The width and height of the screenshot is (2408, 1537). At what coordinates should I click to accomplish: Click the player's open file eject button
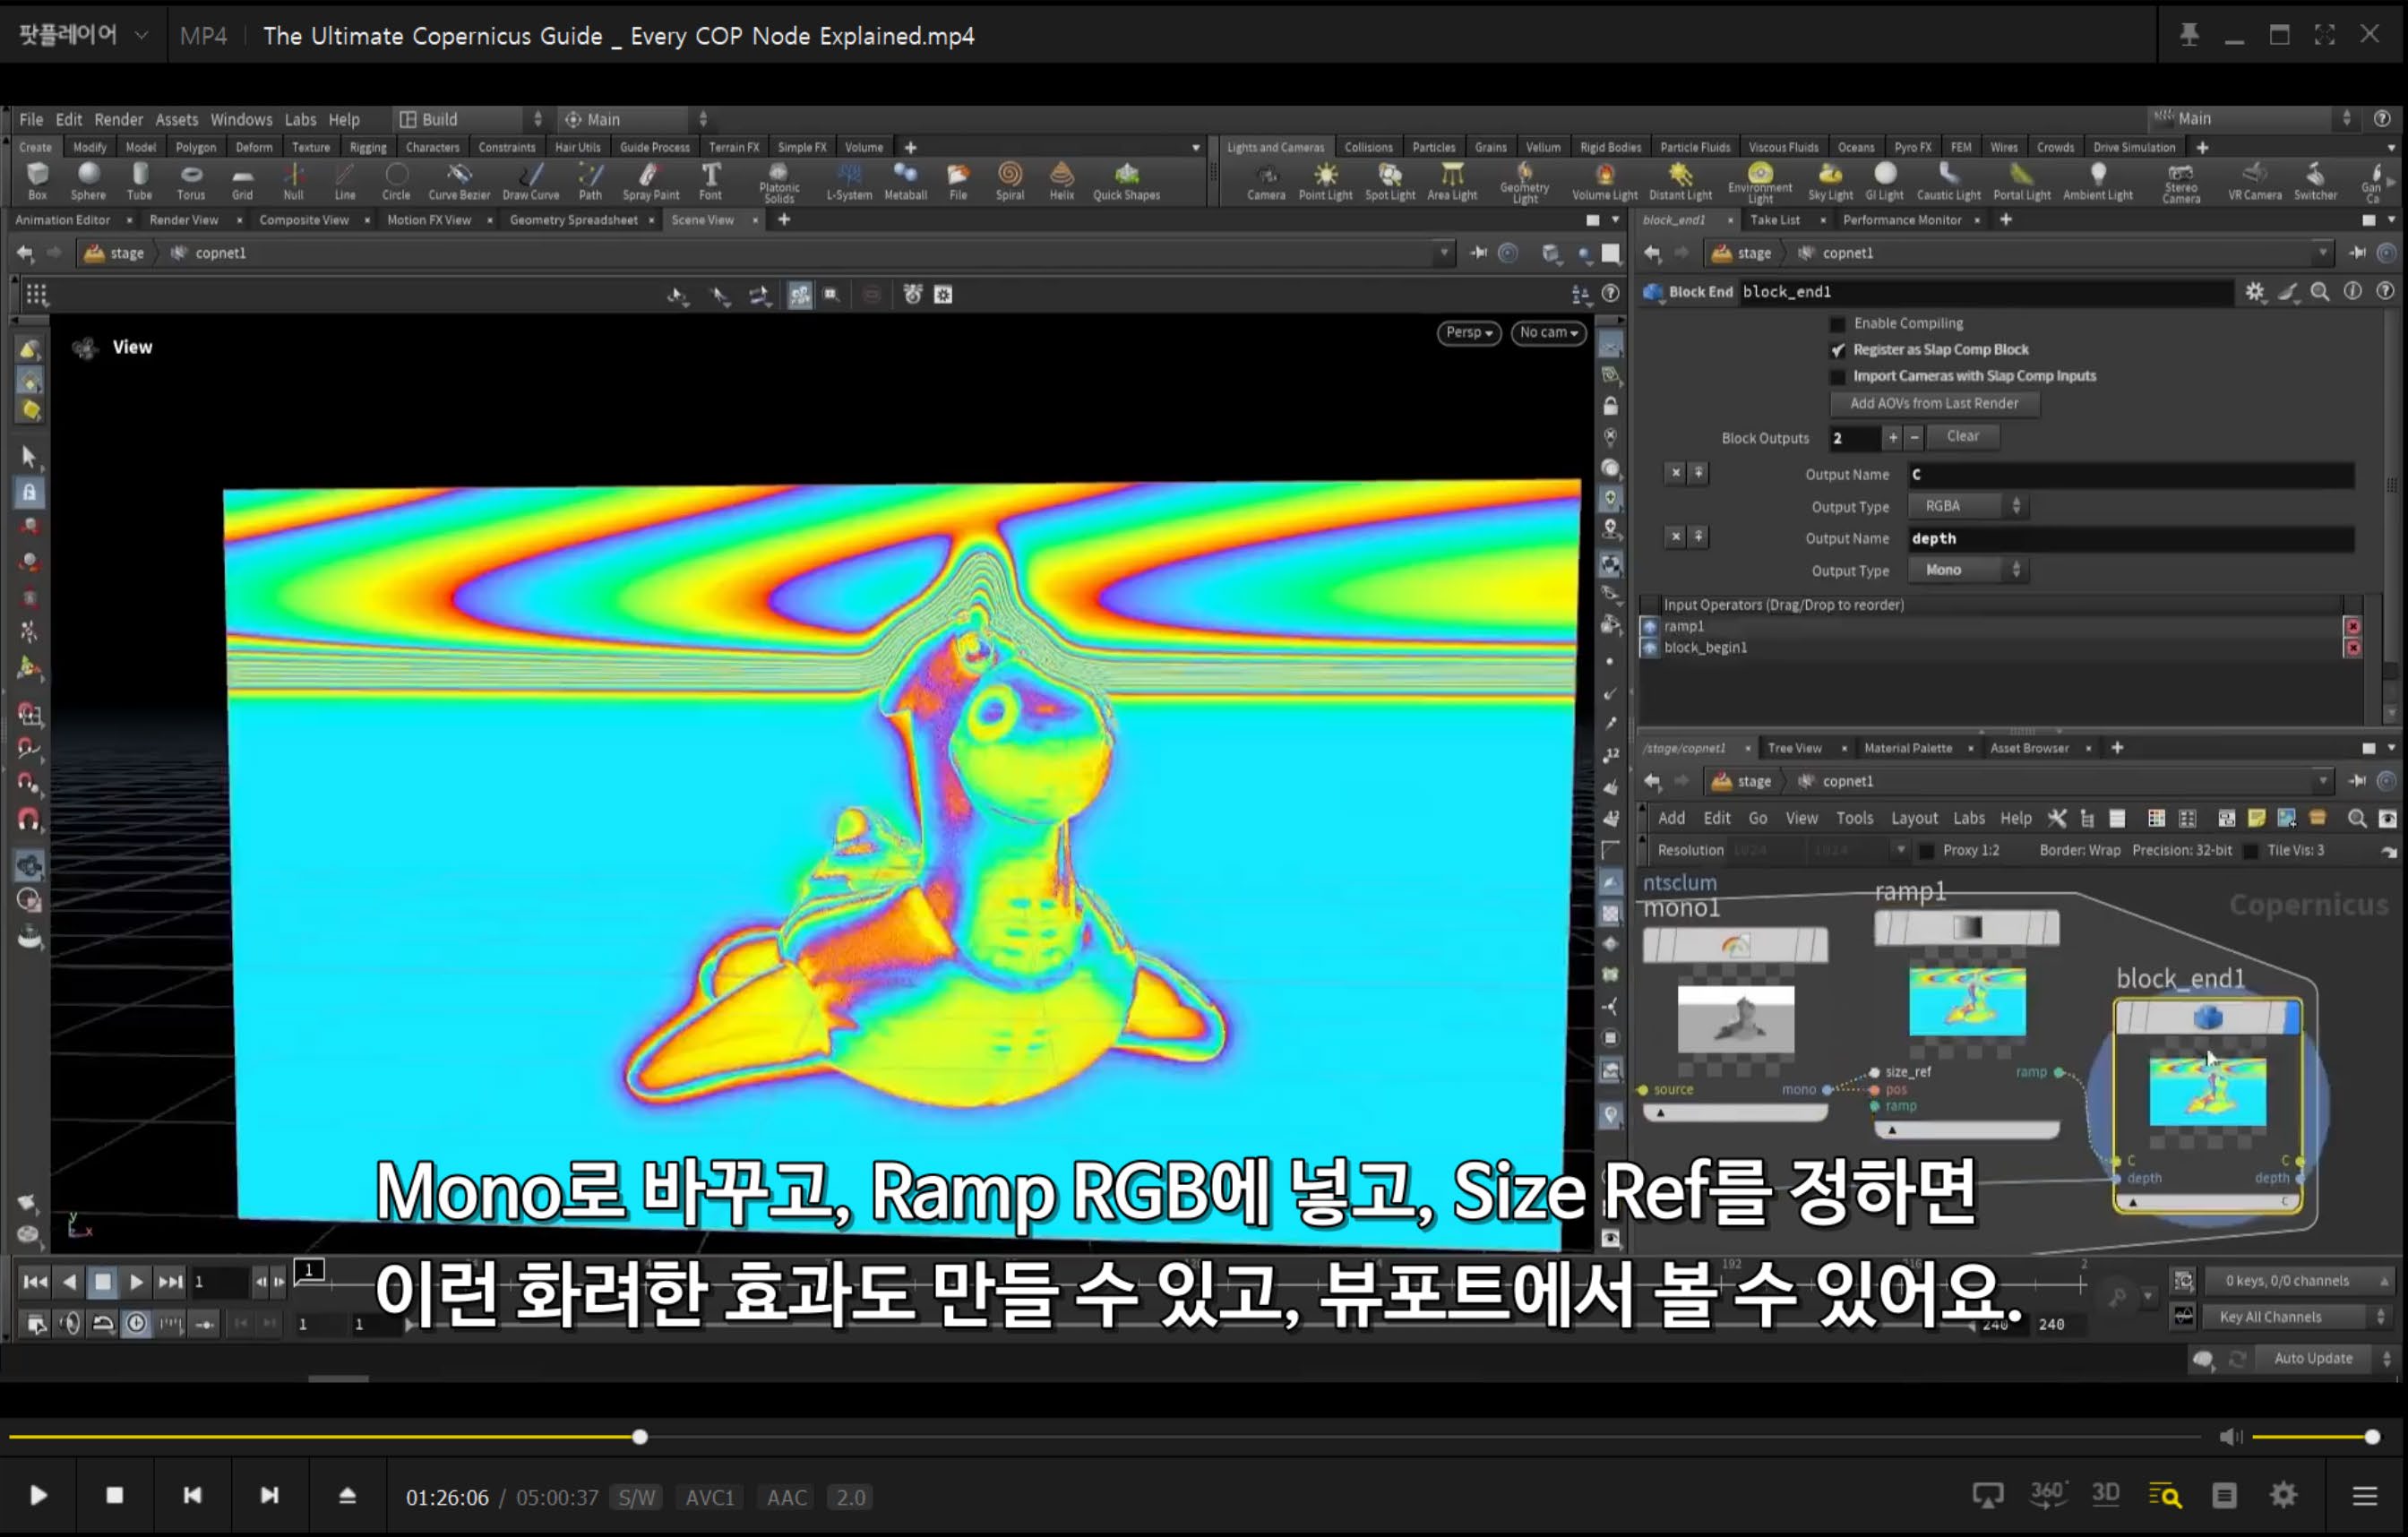pyautogui.click(x=347, y=1496)
